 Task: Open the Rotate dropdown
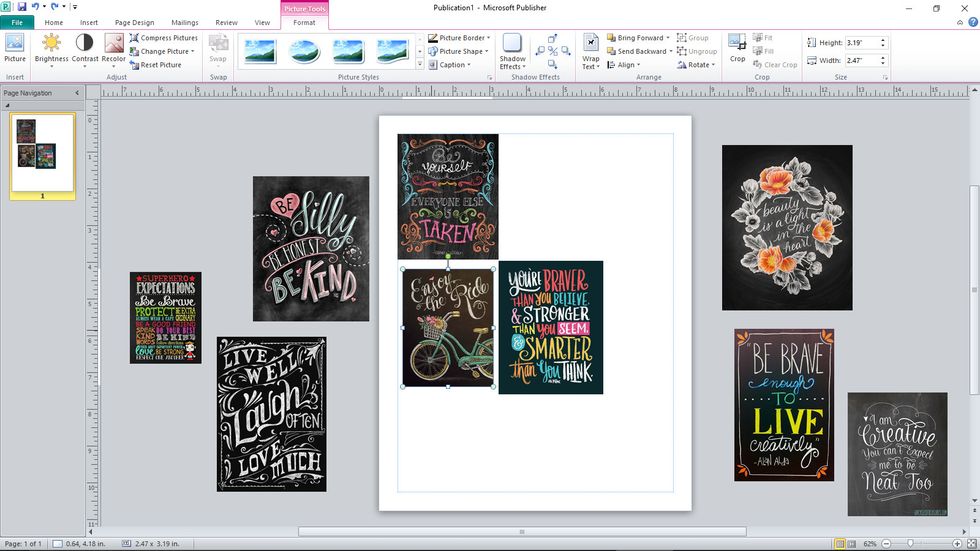696,65
